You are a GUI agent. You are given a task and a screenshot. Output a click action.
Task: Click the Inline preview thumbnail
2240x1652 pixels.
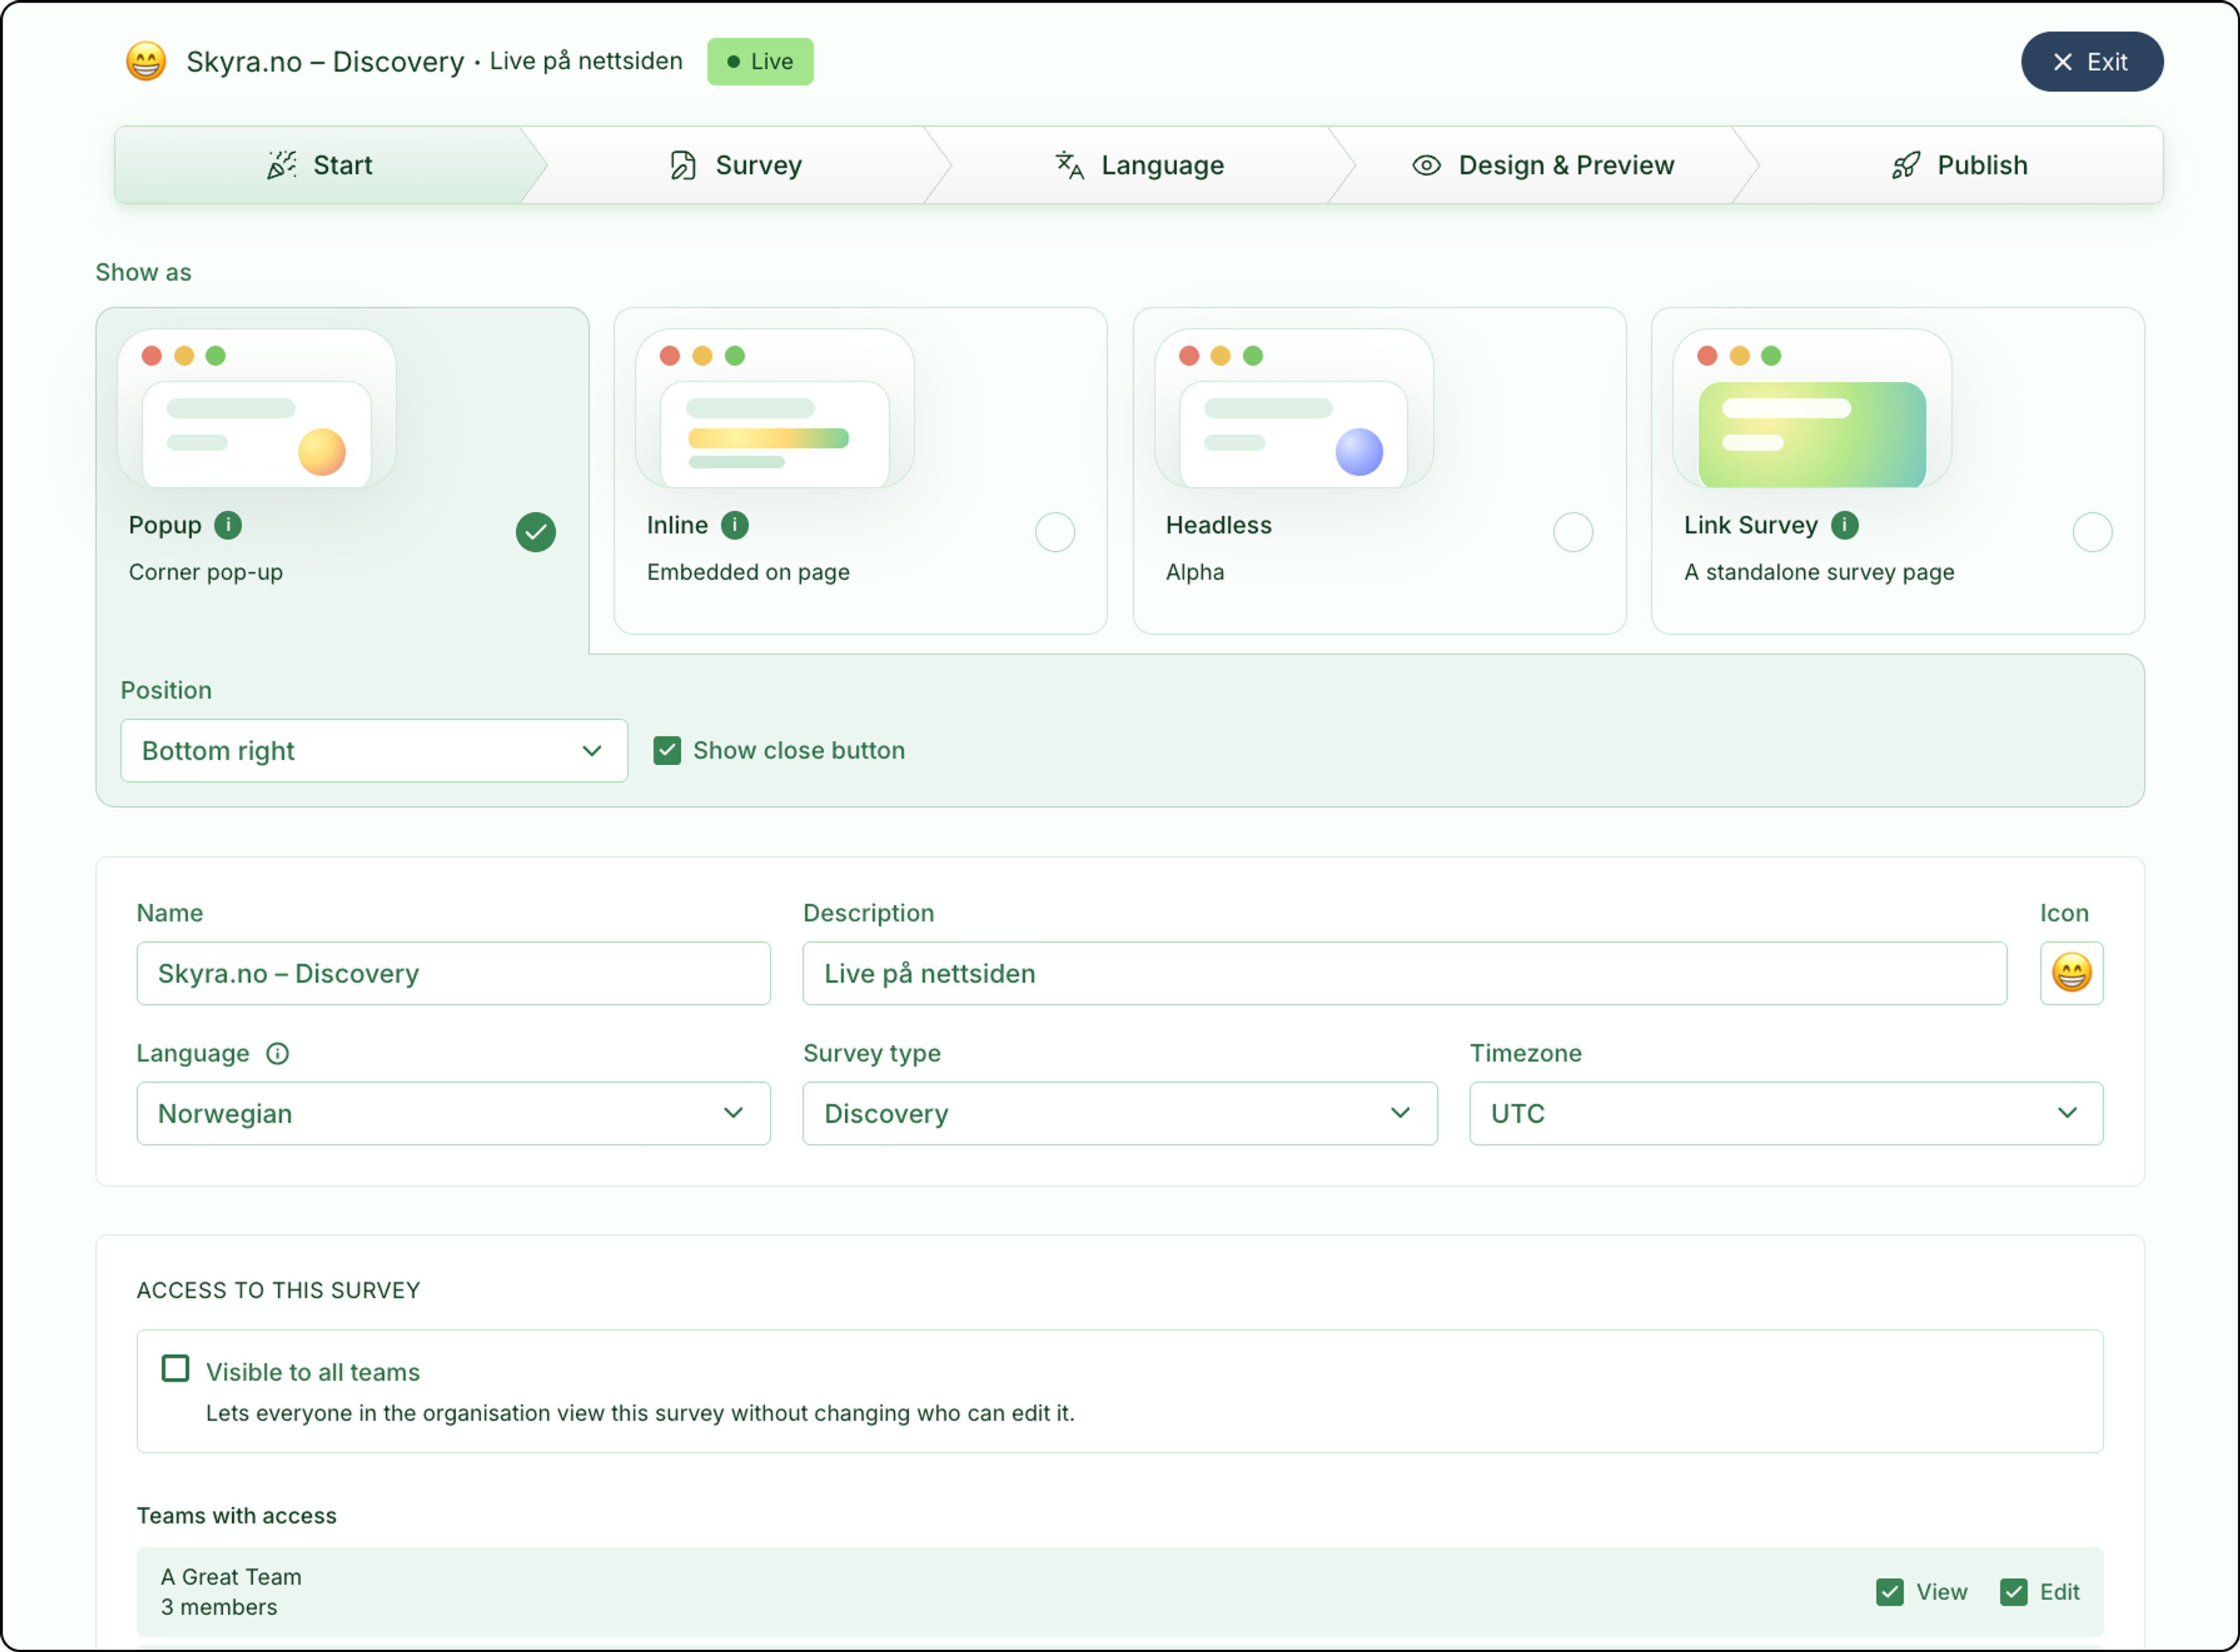coord(775,408)
